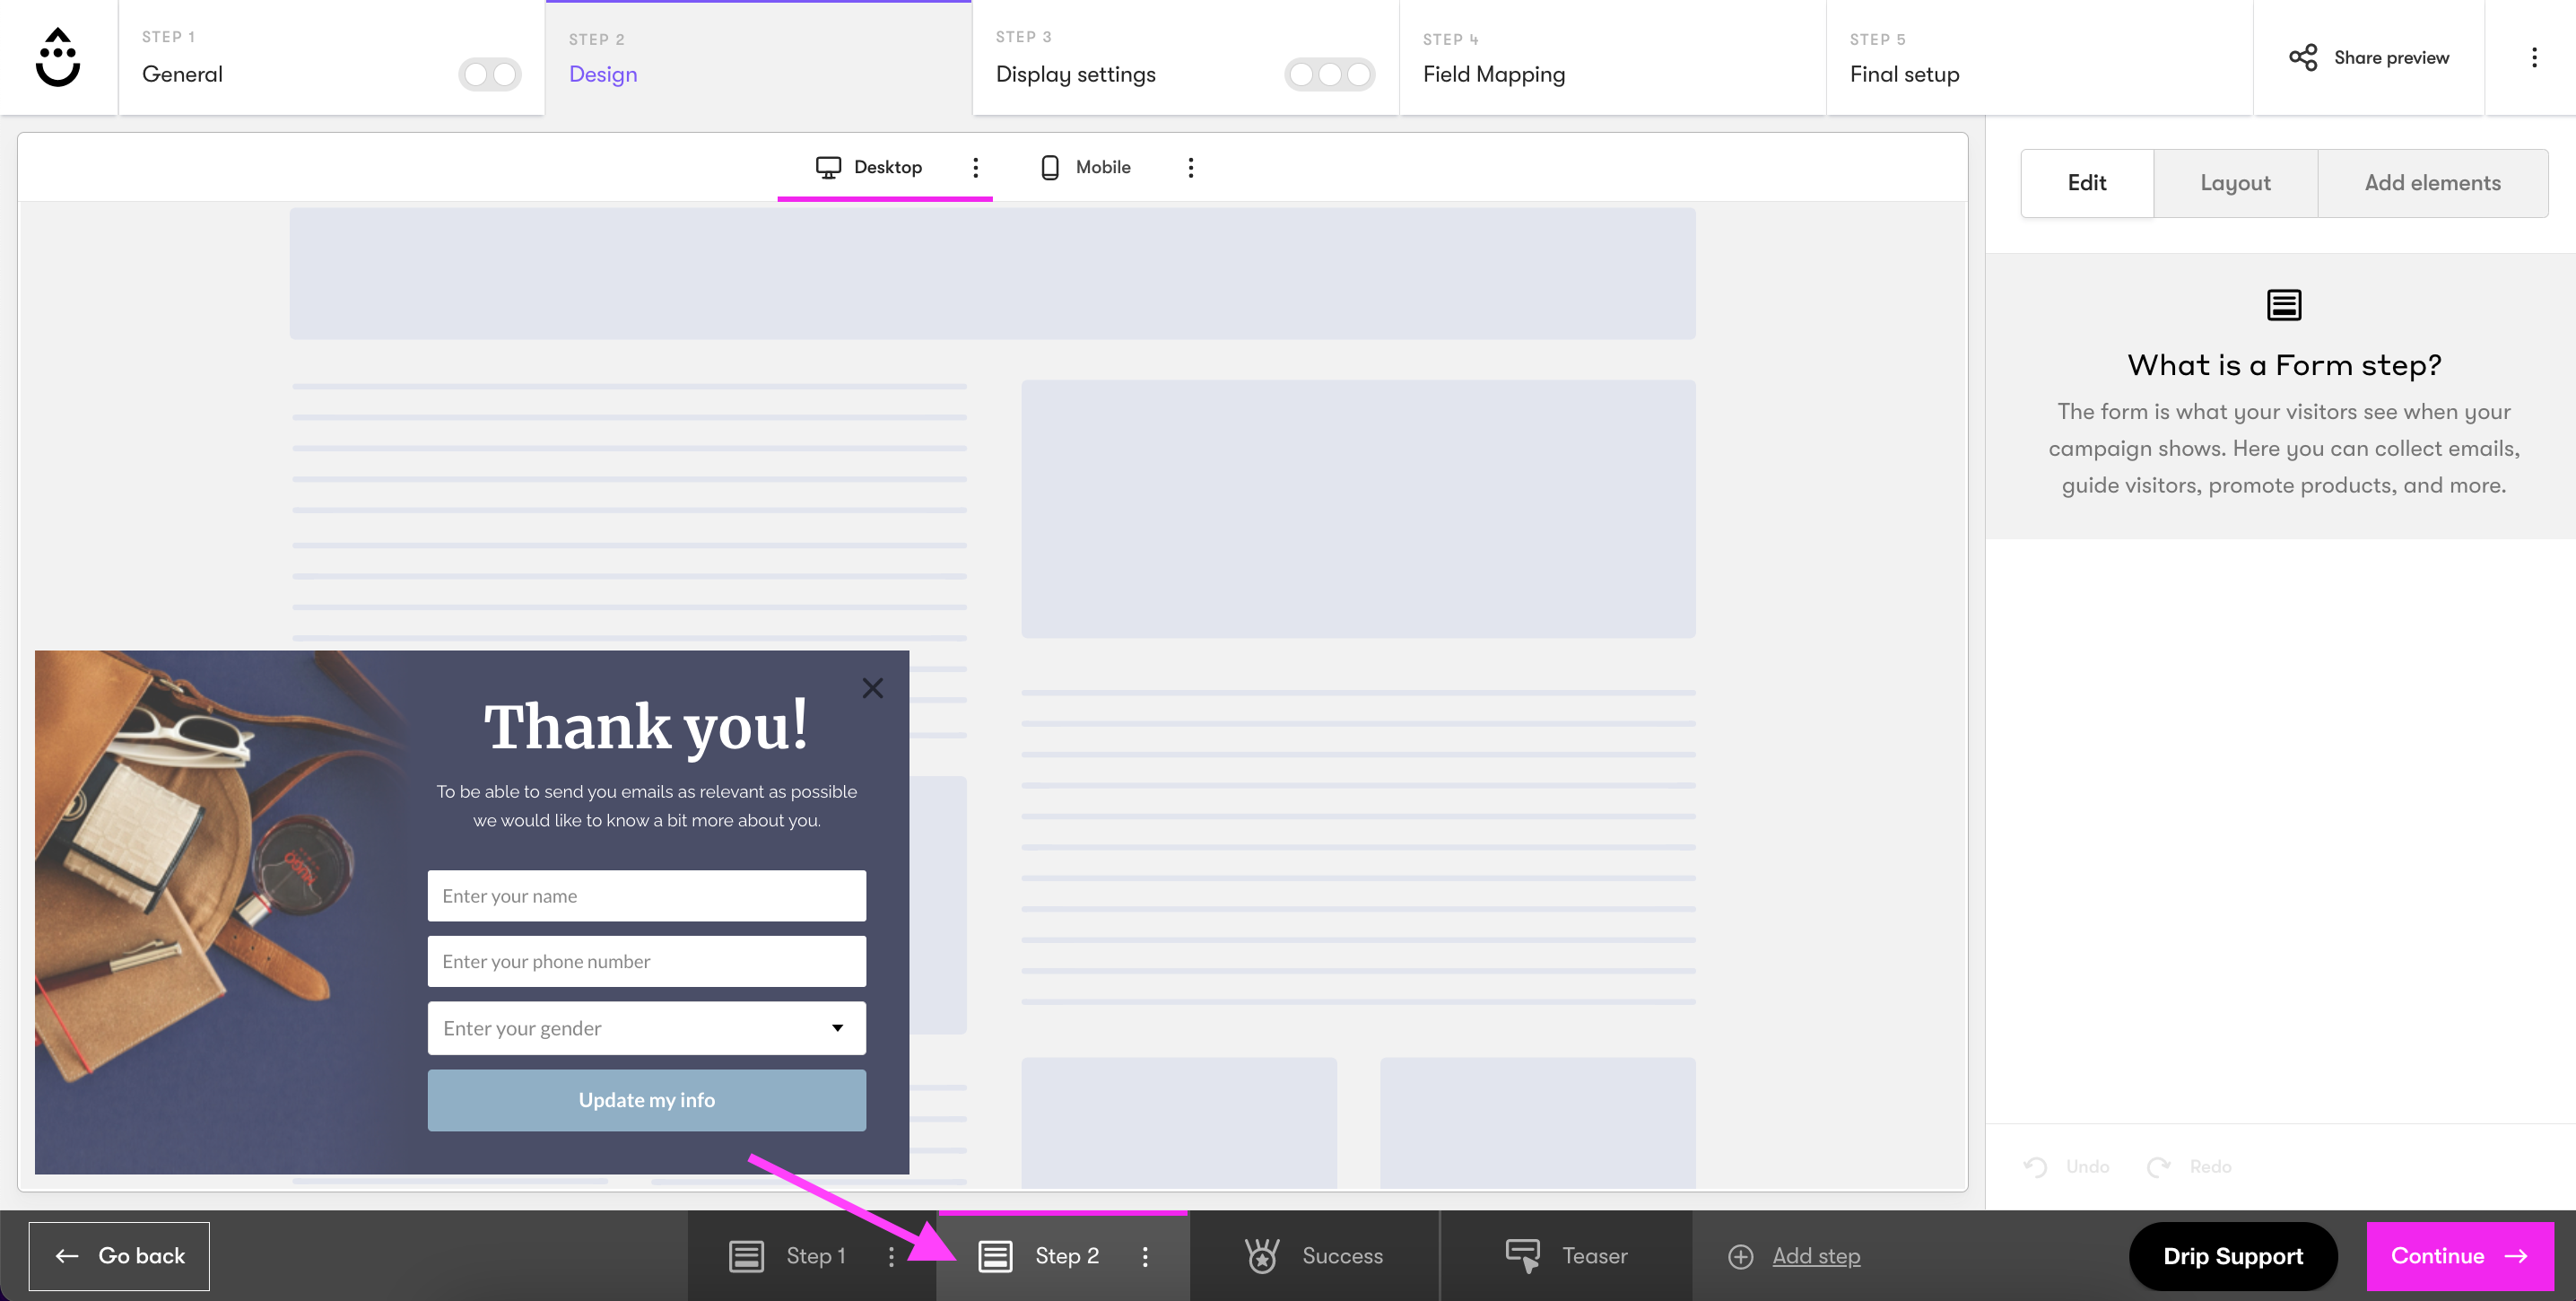Switch to the Edit tab
Screen dimensions: 2576x1301
tap(2087, 183)
